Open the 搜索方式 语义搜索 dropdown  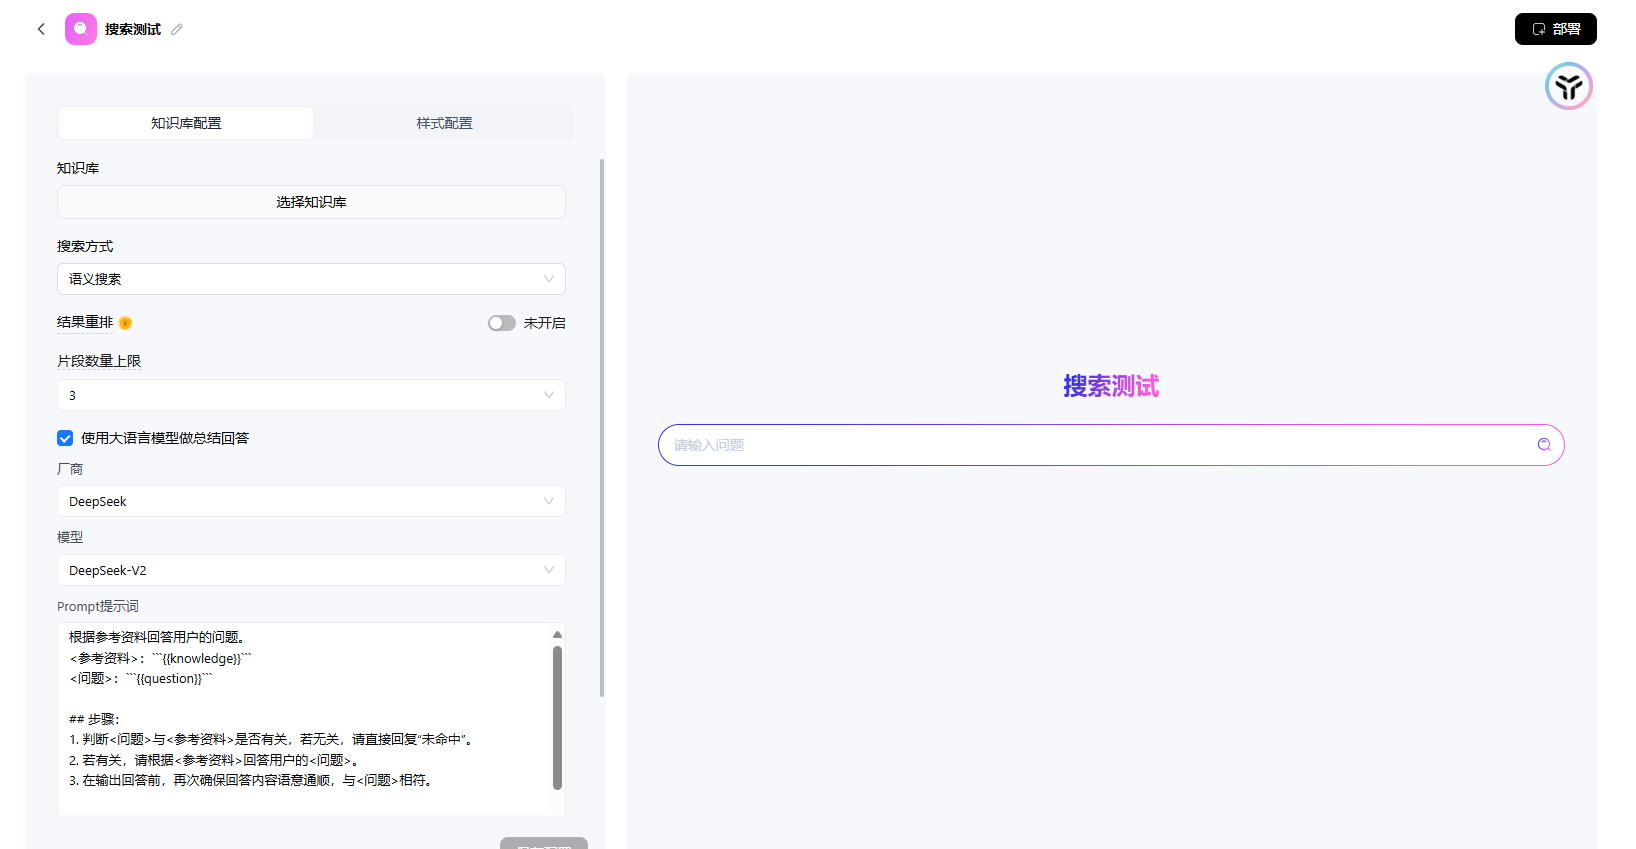tap(311, 279)
